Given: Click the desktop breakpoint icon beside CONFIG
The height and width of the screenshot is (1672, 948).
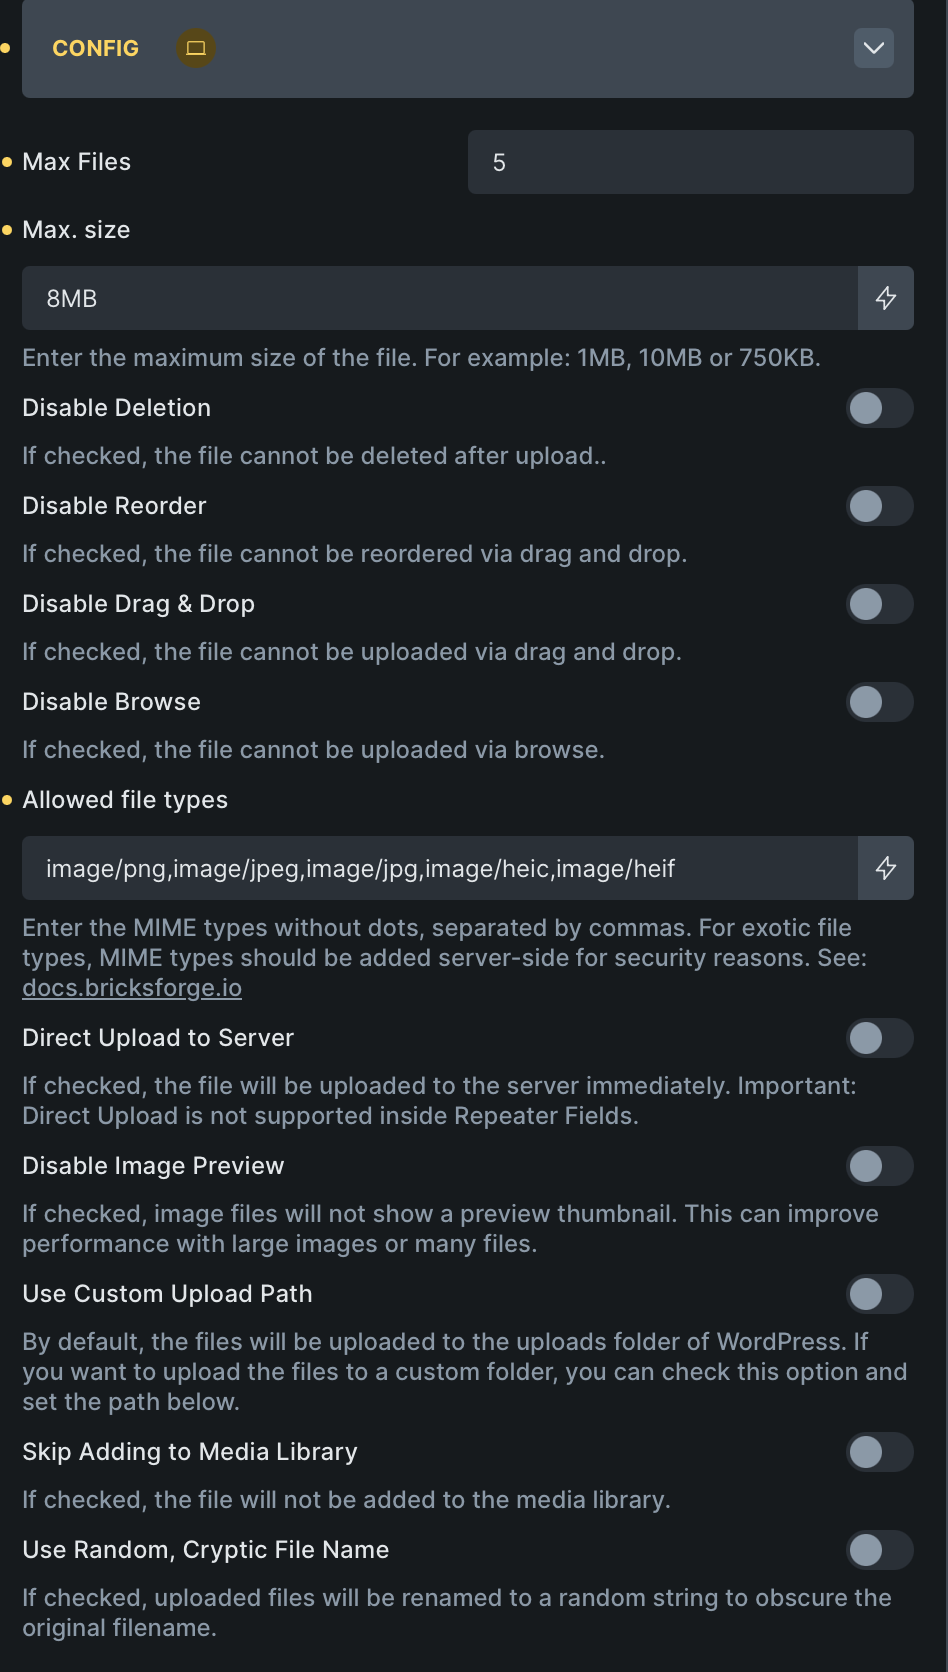Looking at the screenshot, I should coord(196,48).
